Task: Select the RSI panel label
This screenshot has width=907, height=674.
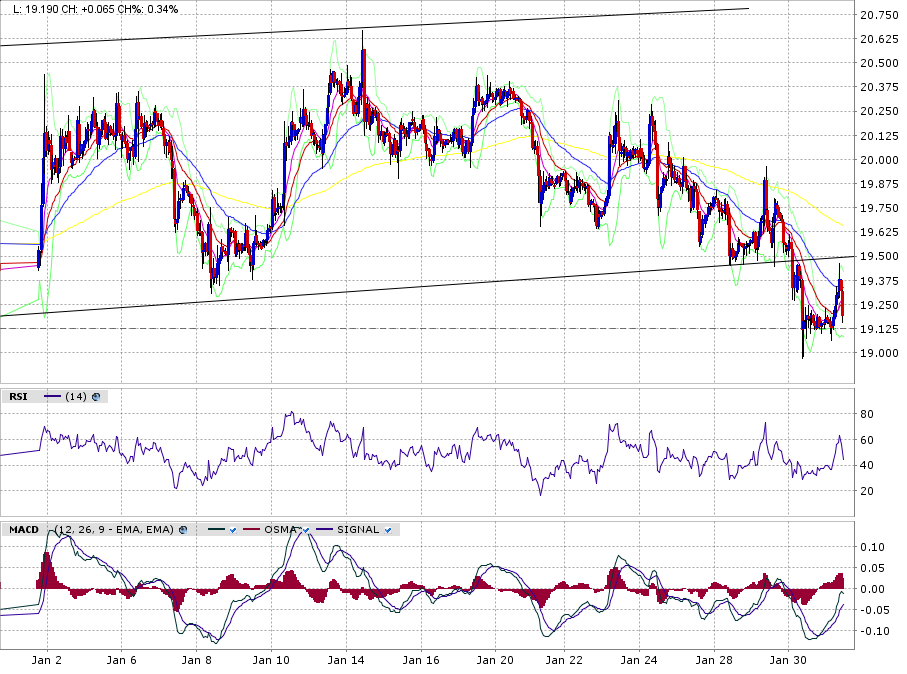Action: [18, 397]
